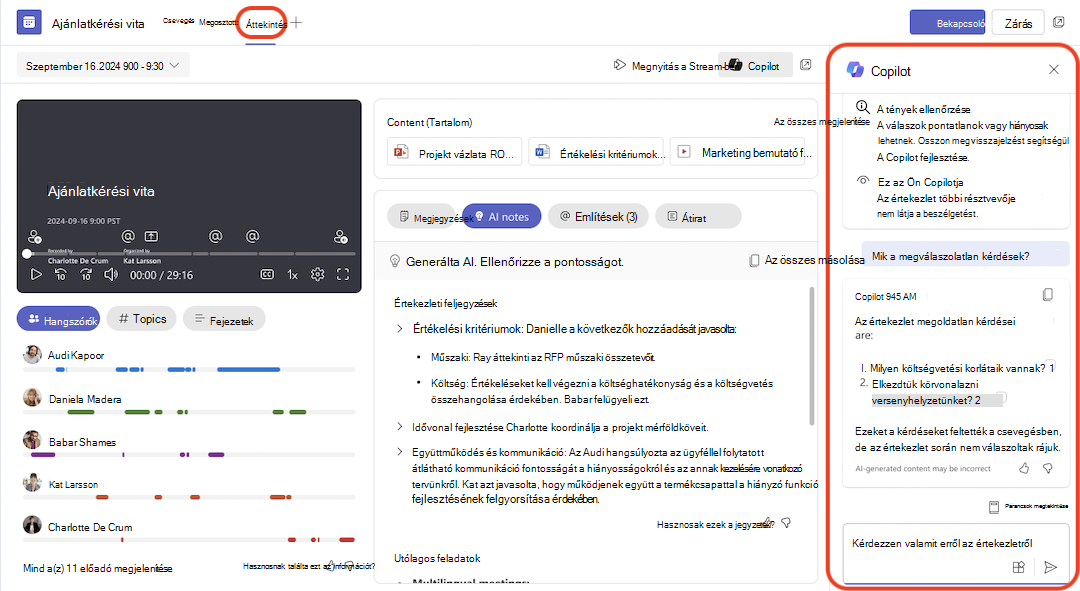Open the Projekt vázlata PowerPoint file
Viewport: 1080px width, 591px height.
coord(455,153)
